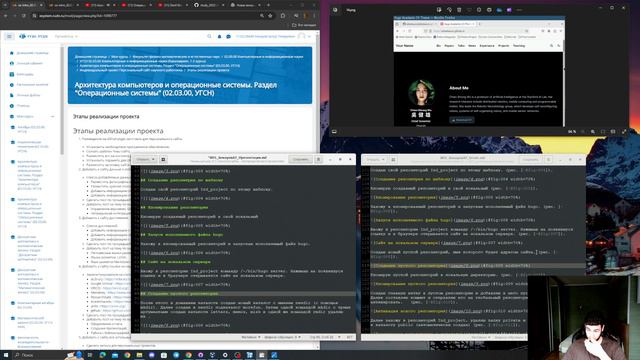Reload the page in the browser
This screenshot has width=640, height=360.
(24, 16)
